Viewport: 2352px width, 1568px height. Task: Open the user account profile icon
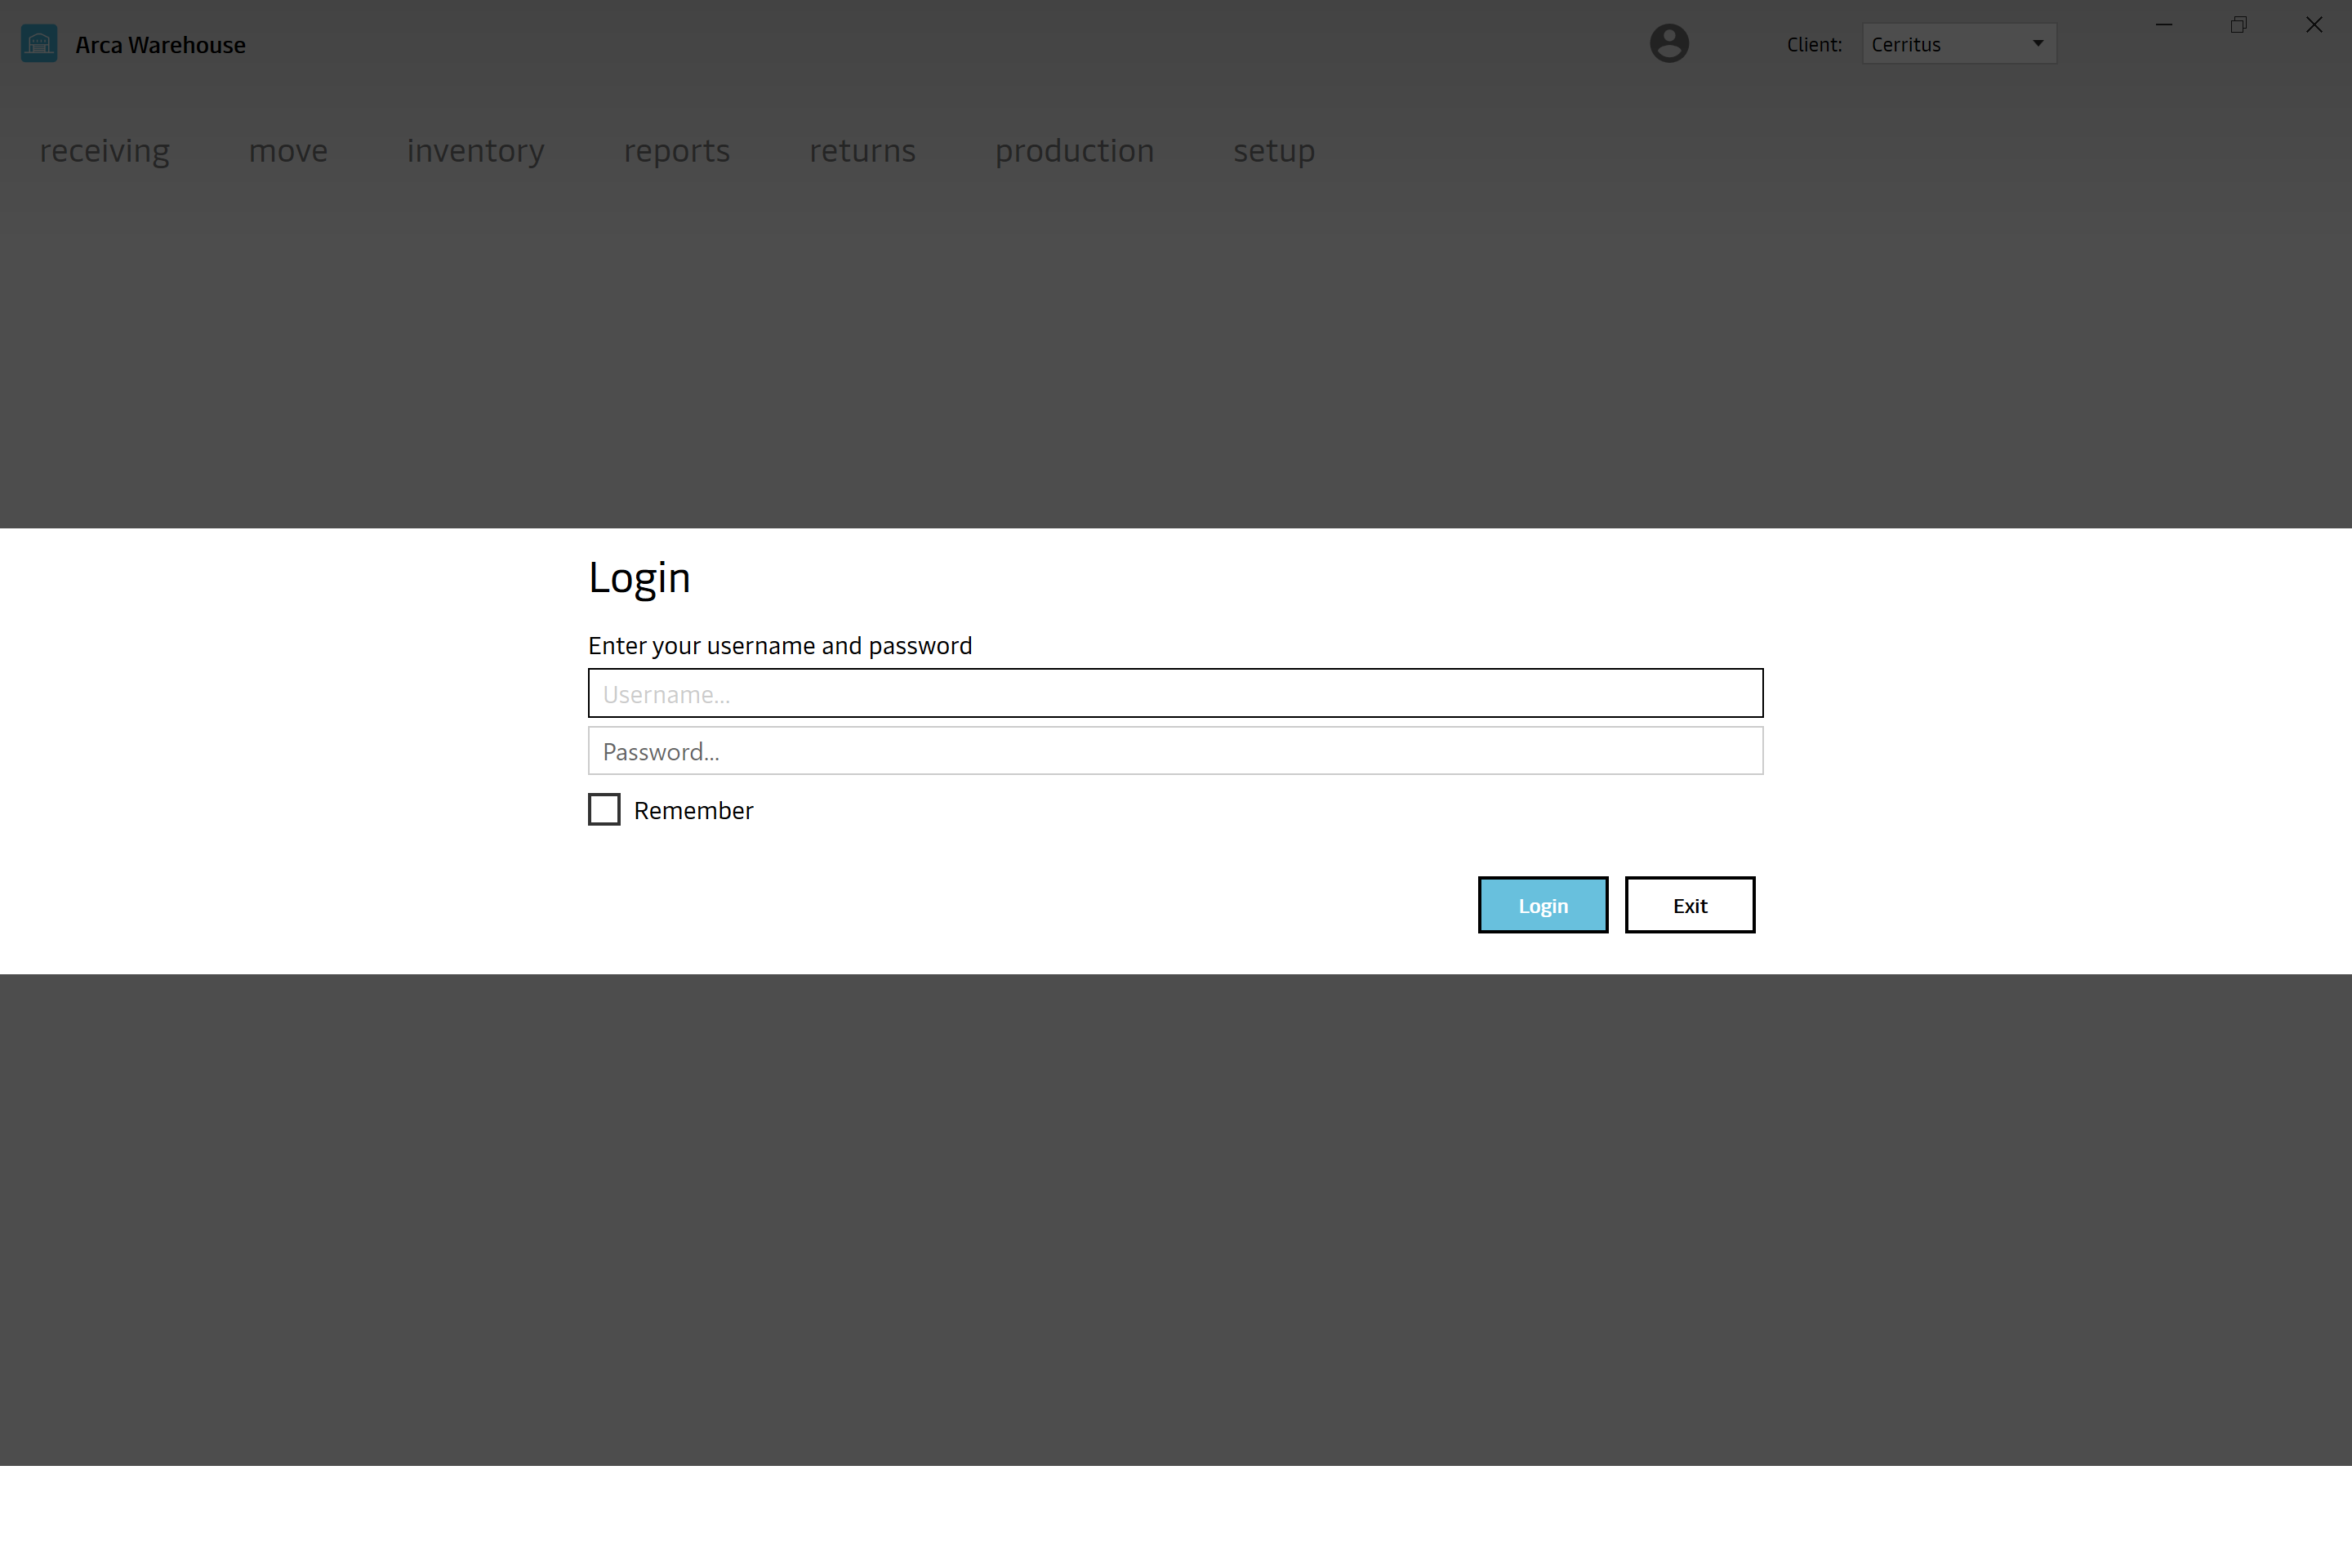1669,44
